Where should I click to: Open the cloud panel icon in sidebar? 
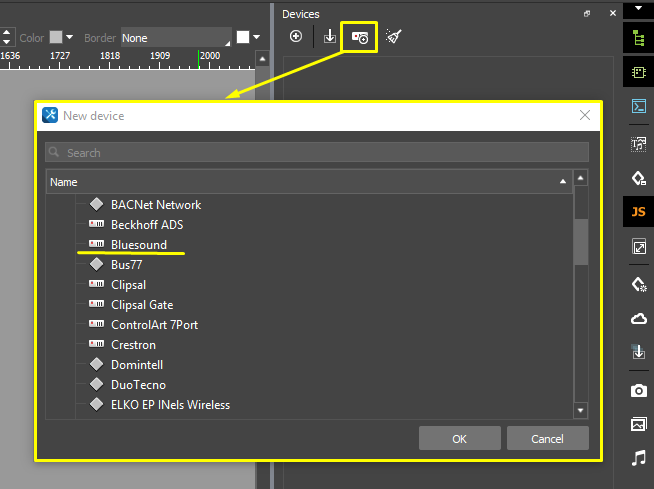tap(638, 318)
